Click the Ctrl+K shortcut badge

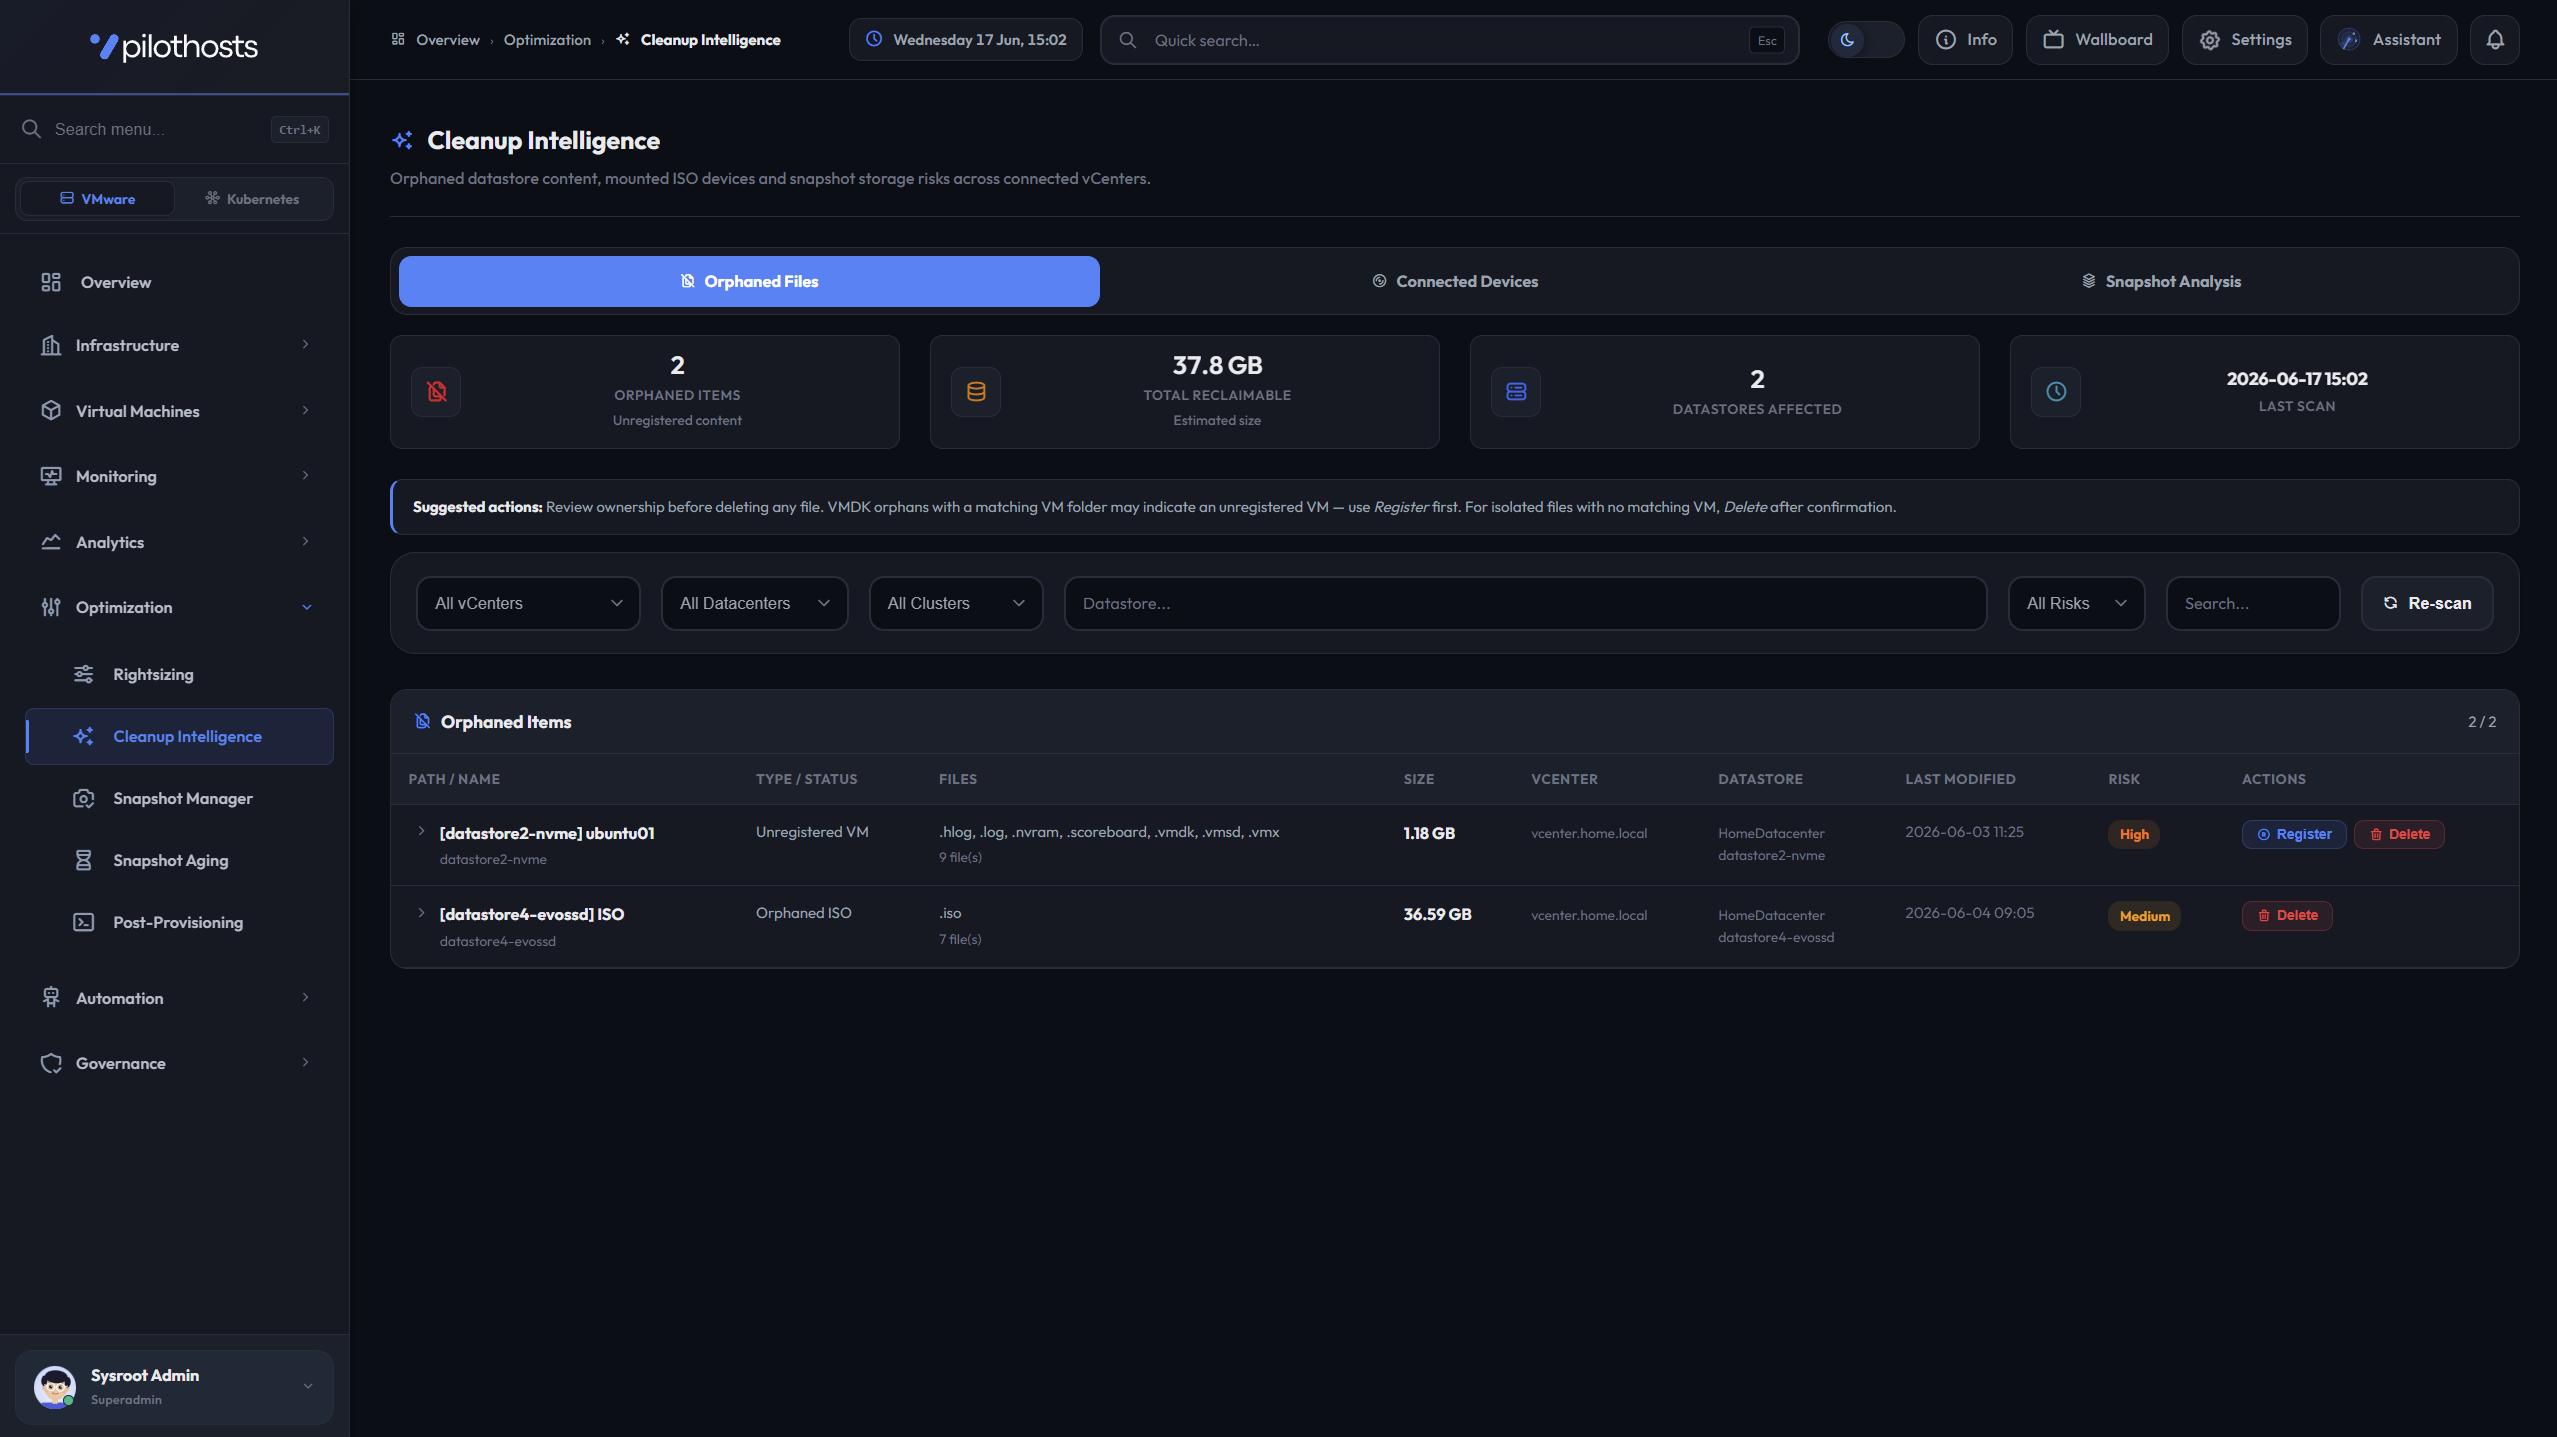click(299, 130)
